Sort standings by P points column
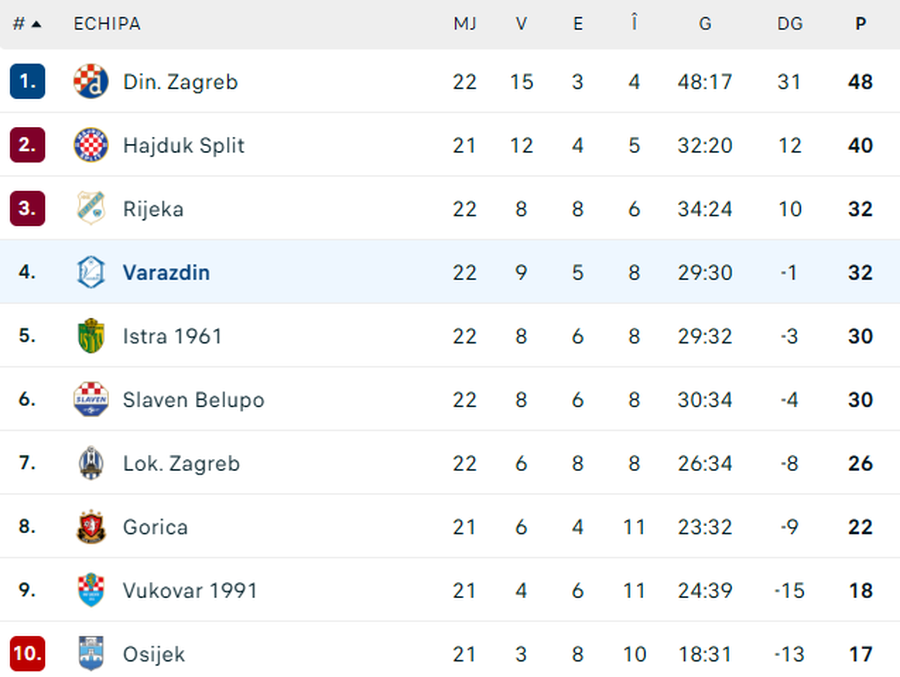This screenshot has width=900, height=677. 860,24
